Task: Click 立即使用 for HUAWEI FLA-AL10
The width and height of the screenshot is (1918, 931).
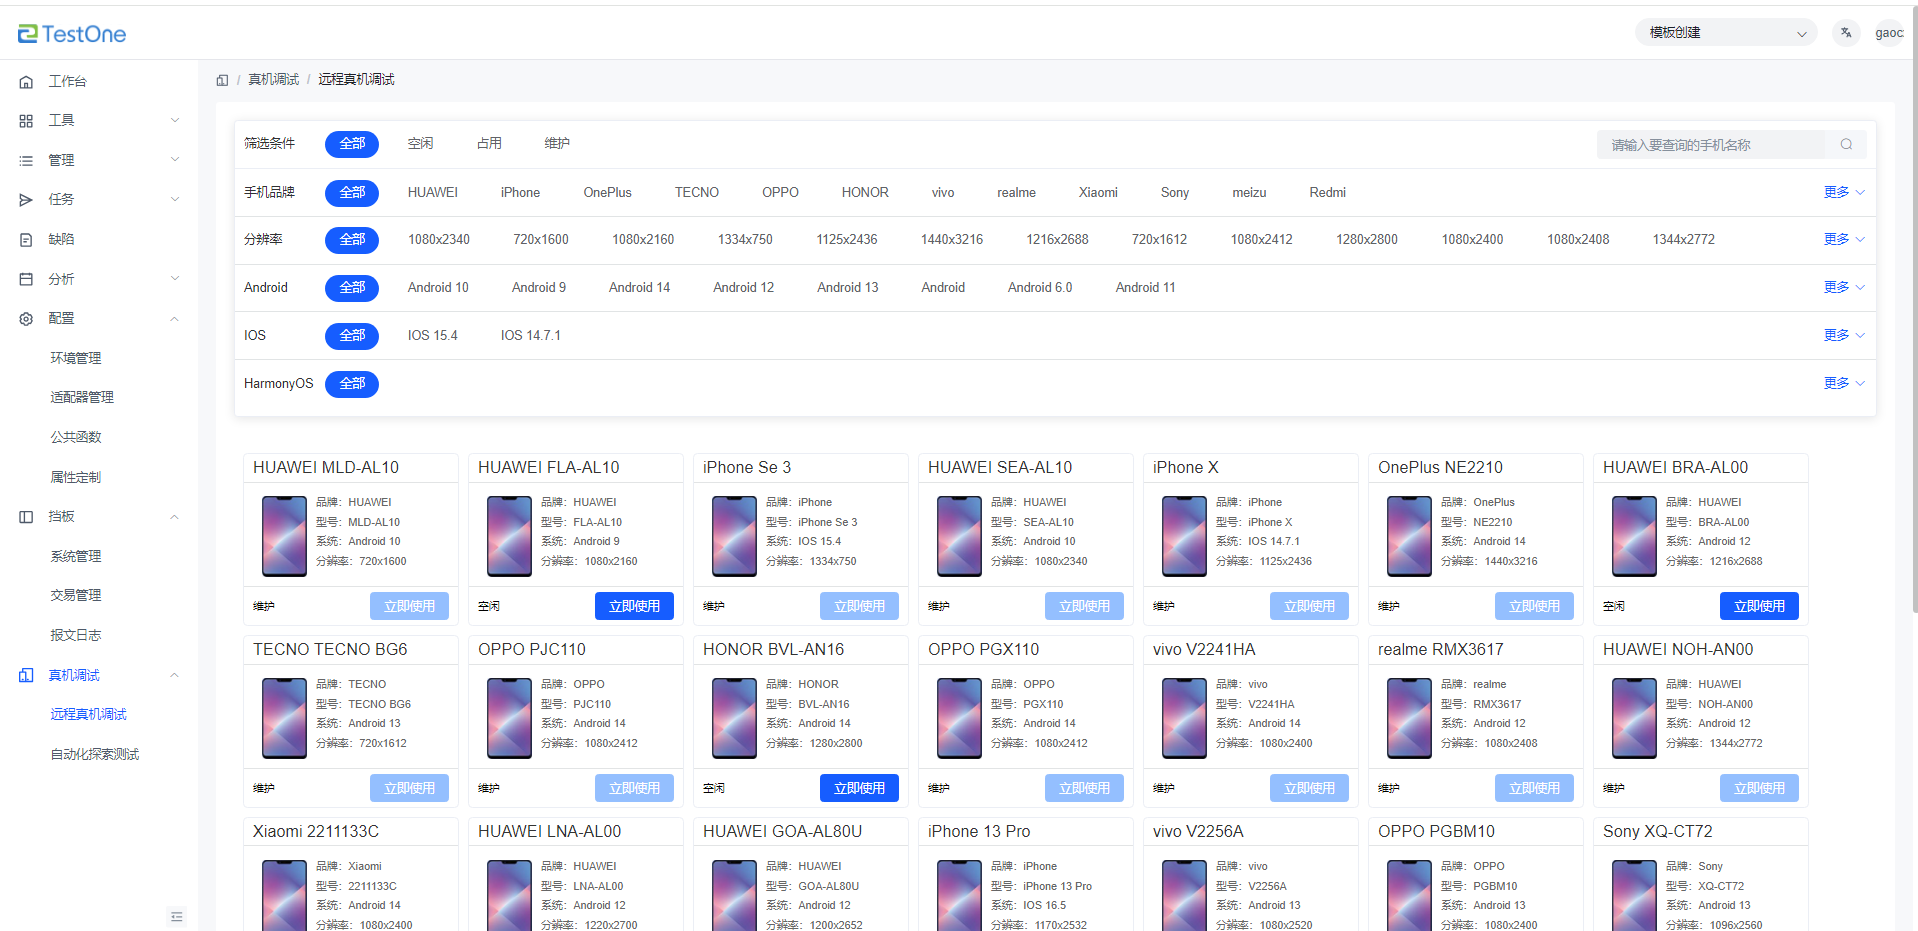Action: click(634, 606)
